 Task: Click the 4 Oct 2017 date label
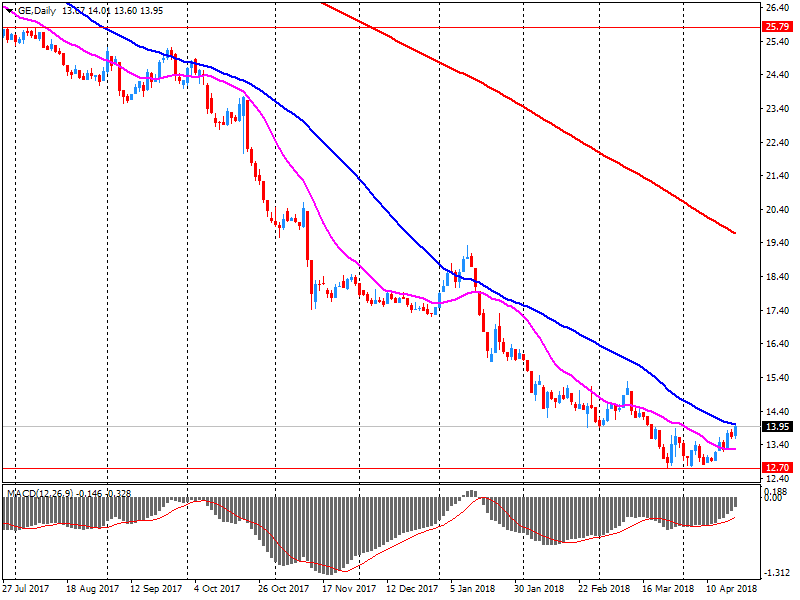point(217,588)
